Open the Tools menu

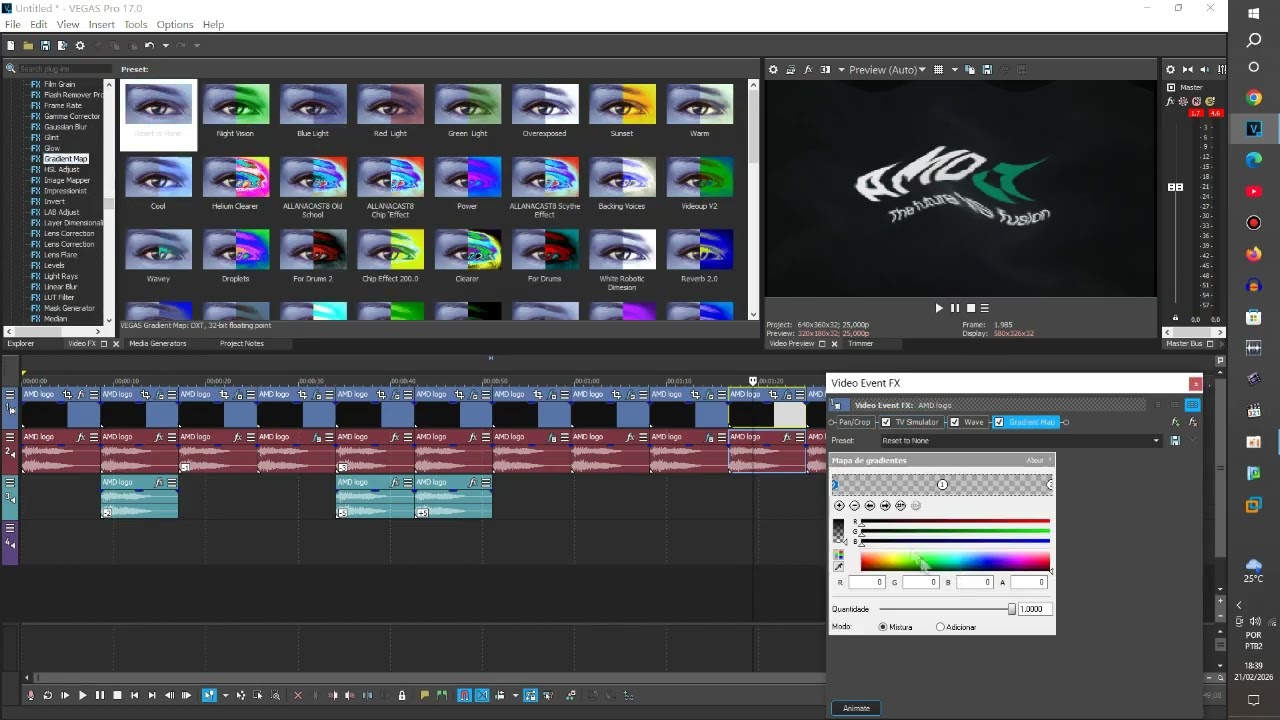click(x=136, y=24)
